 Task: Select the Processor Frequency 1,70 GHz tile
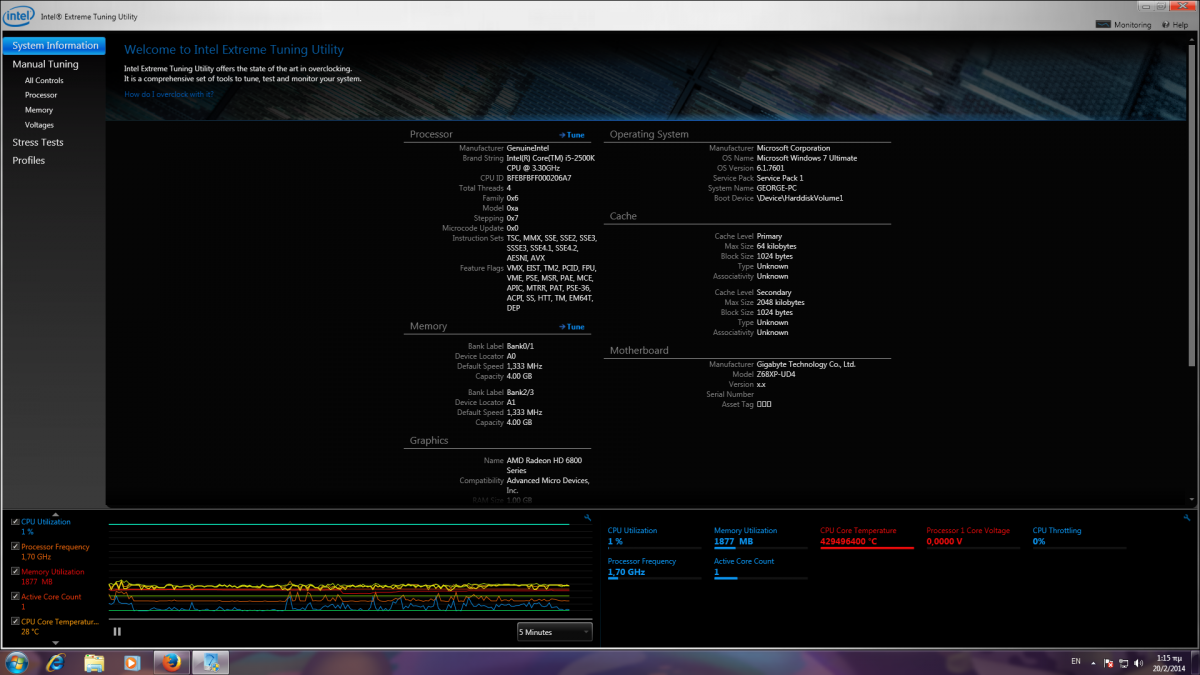[x=655, y=568]
